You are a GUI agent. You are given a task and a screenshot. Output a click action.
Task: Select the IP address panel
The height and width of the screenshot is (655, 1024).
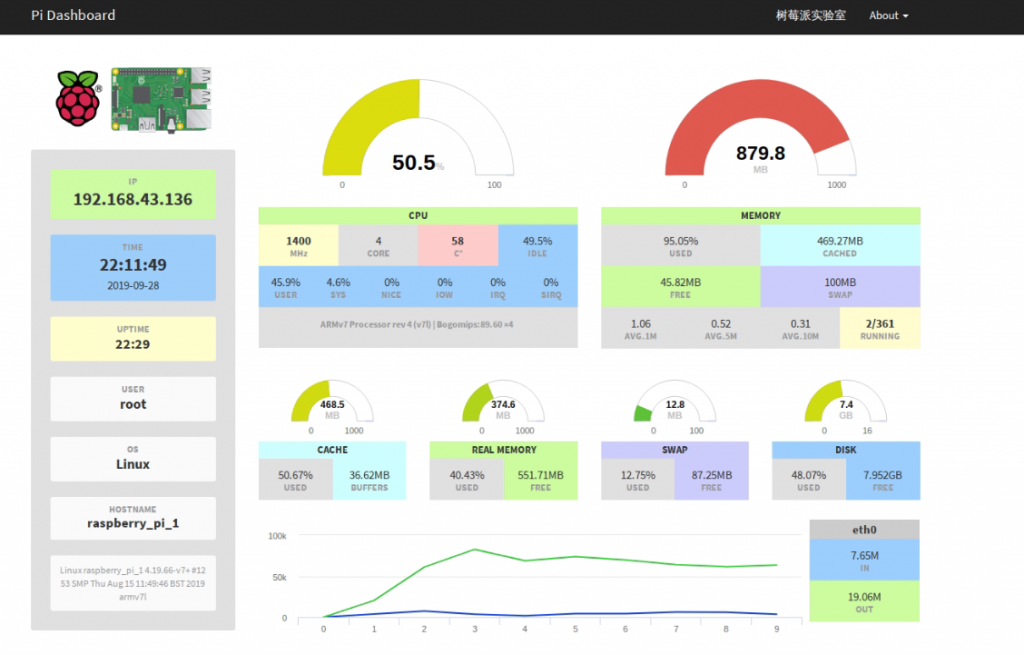pos(133,194)
